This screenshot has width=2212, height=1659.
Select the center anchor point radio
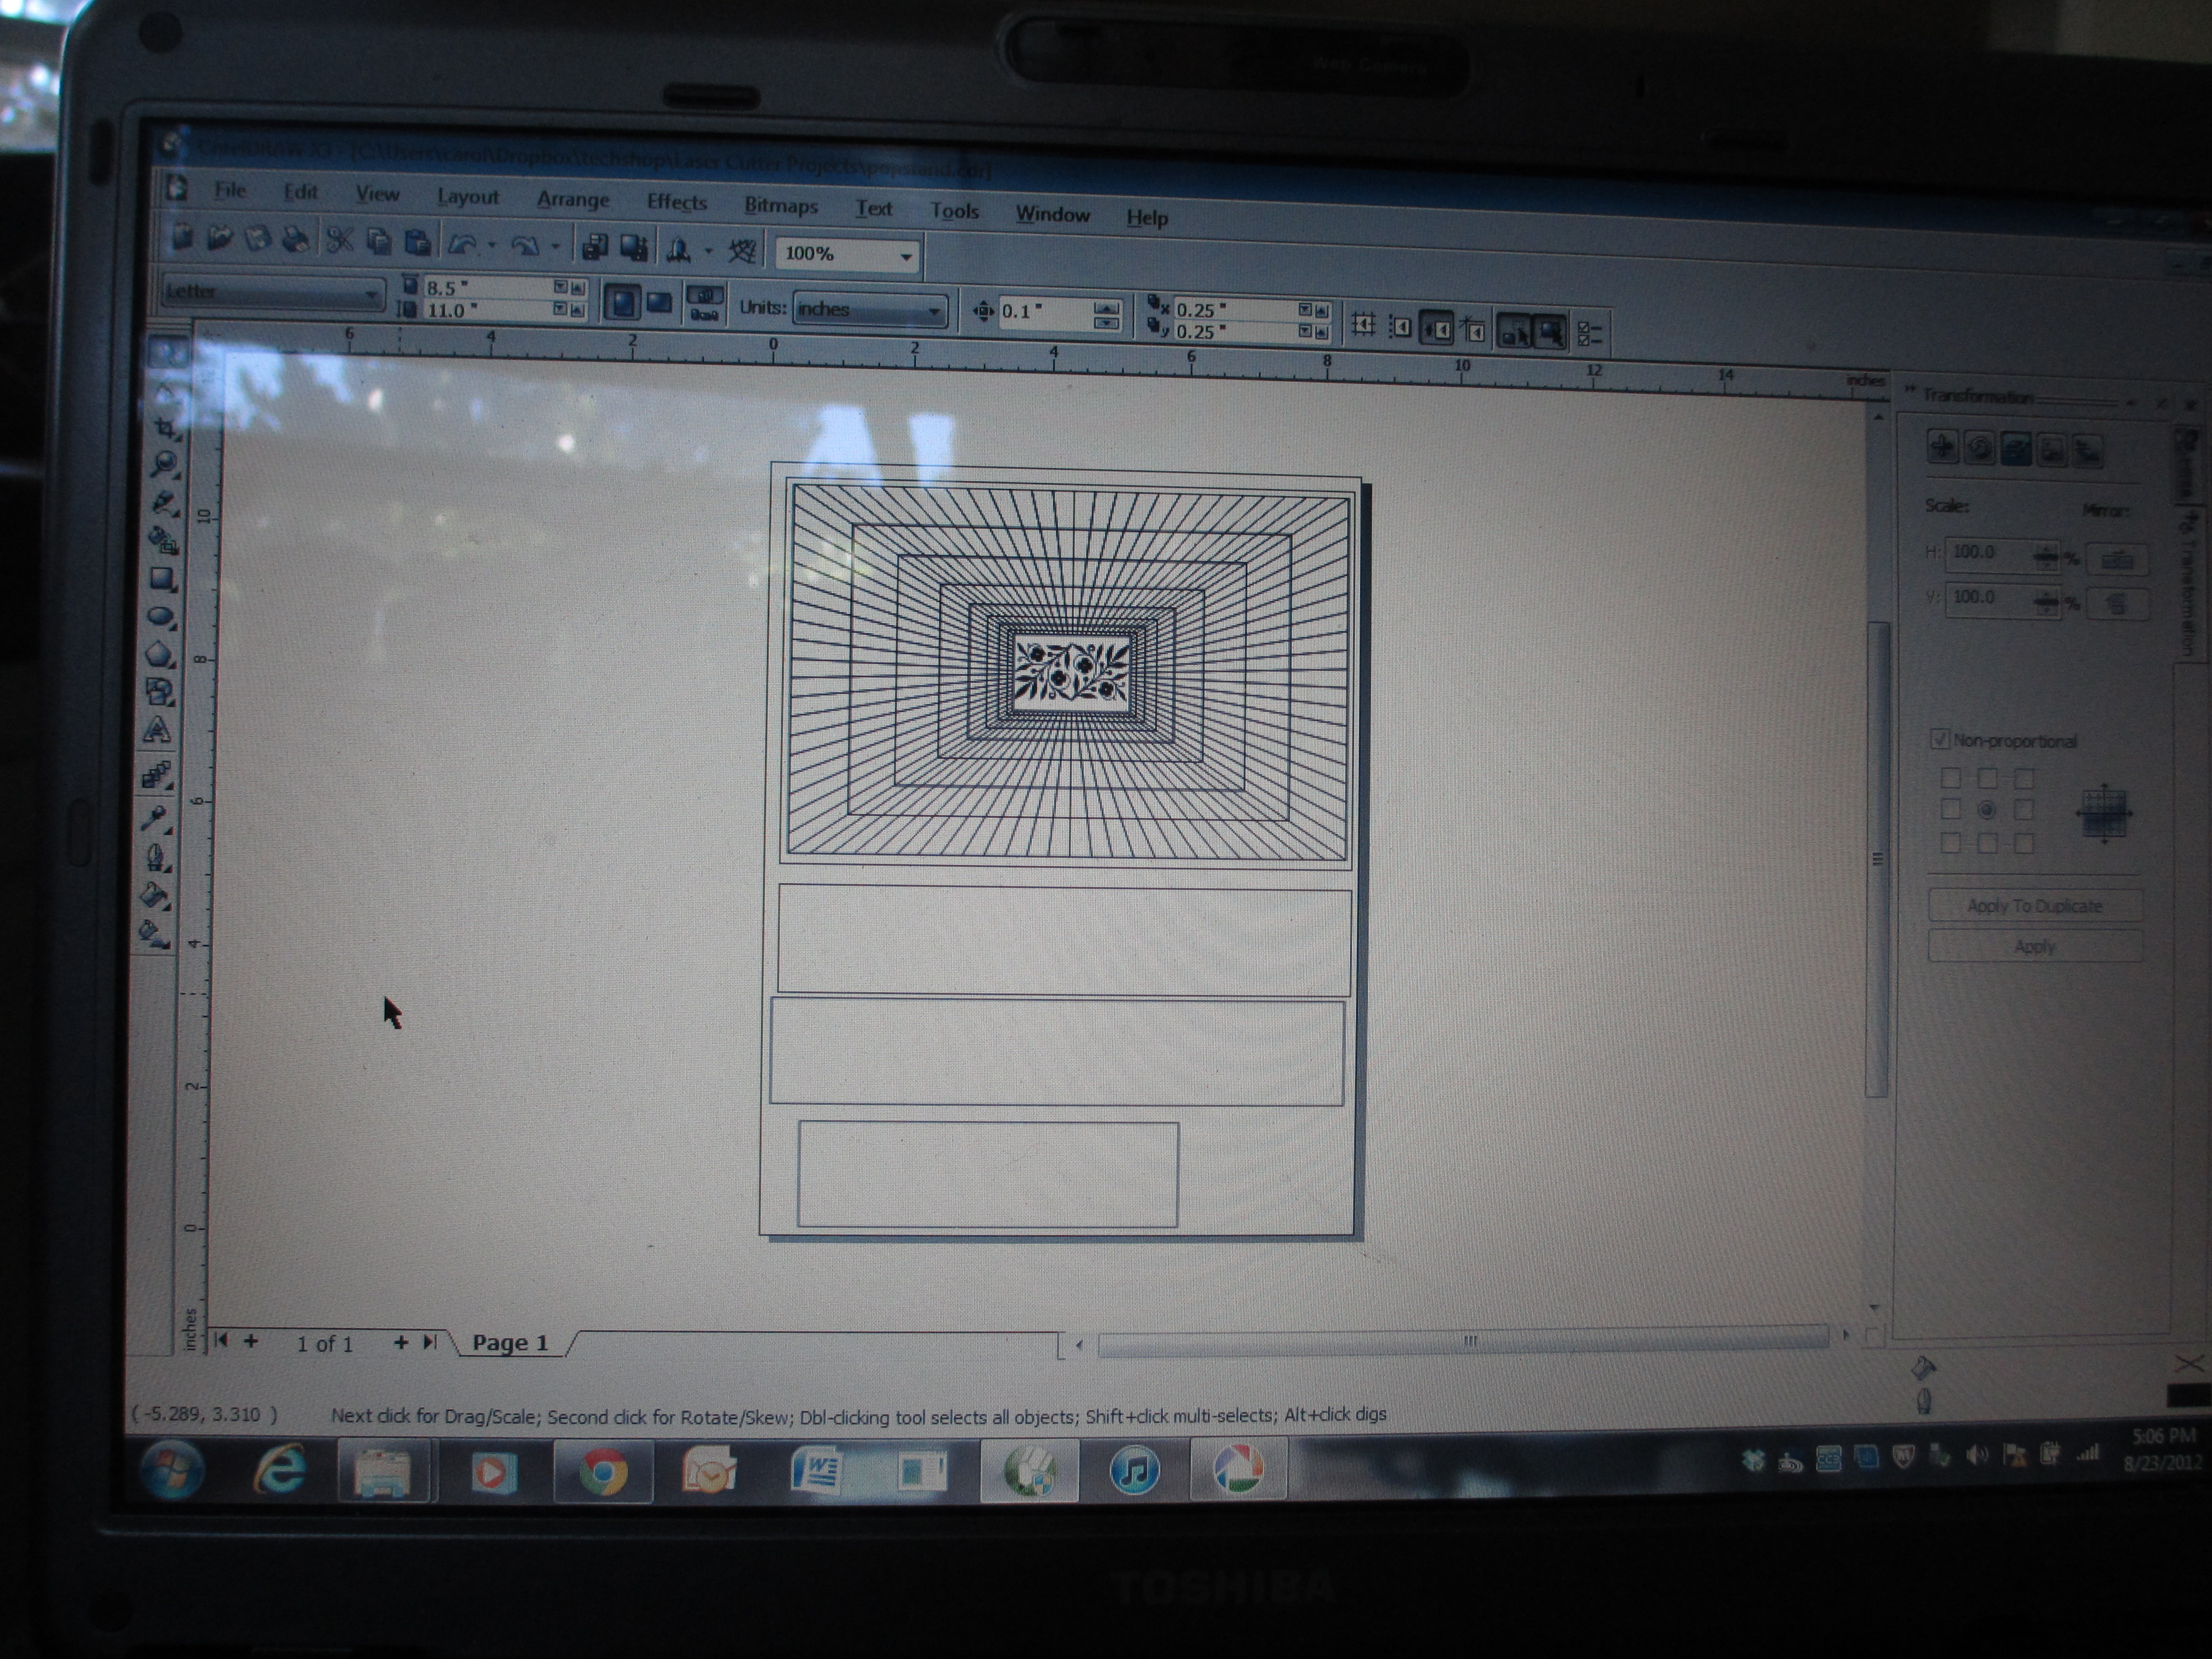point(1987,810)
